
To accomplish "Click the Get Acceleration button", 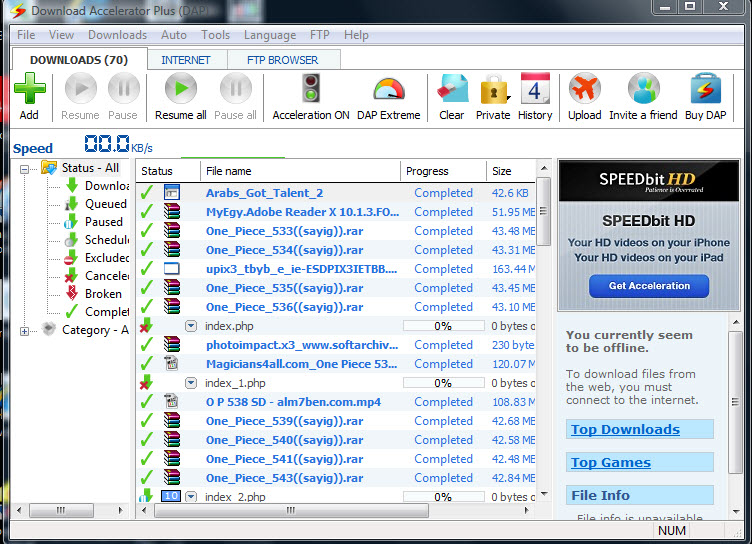I will point(649,286).
